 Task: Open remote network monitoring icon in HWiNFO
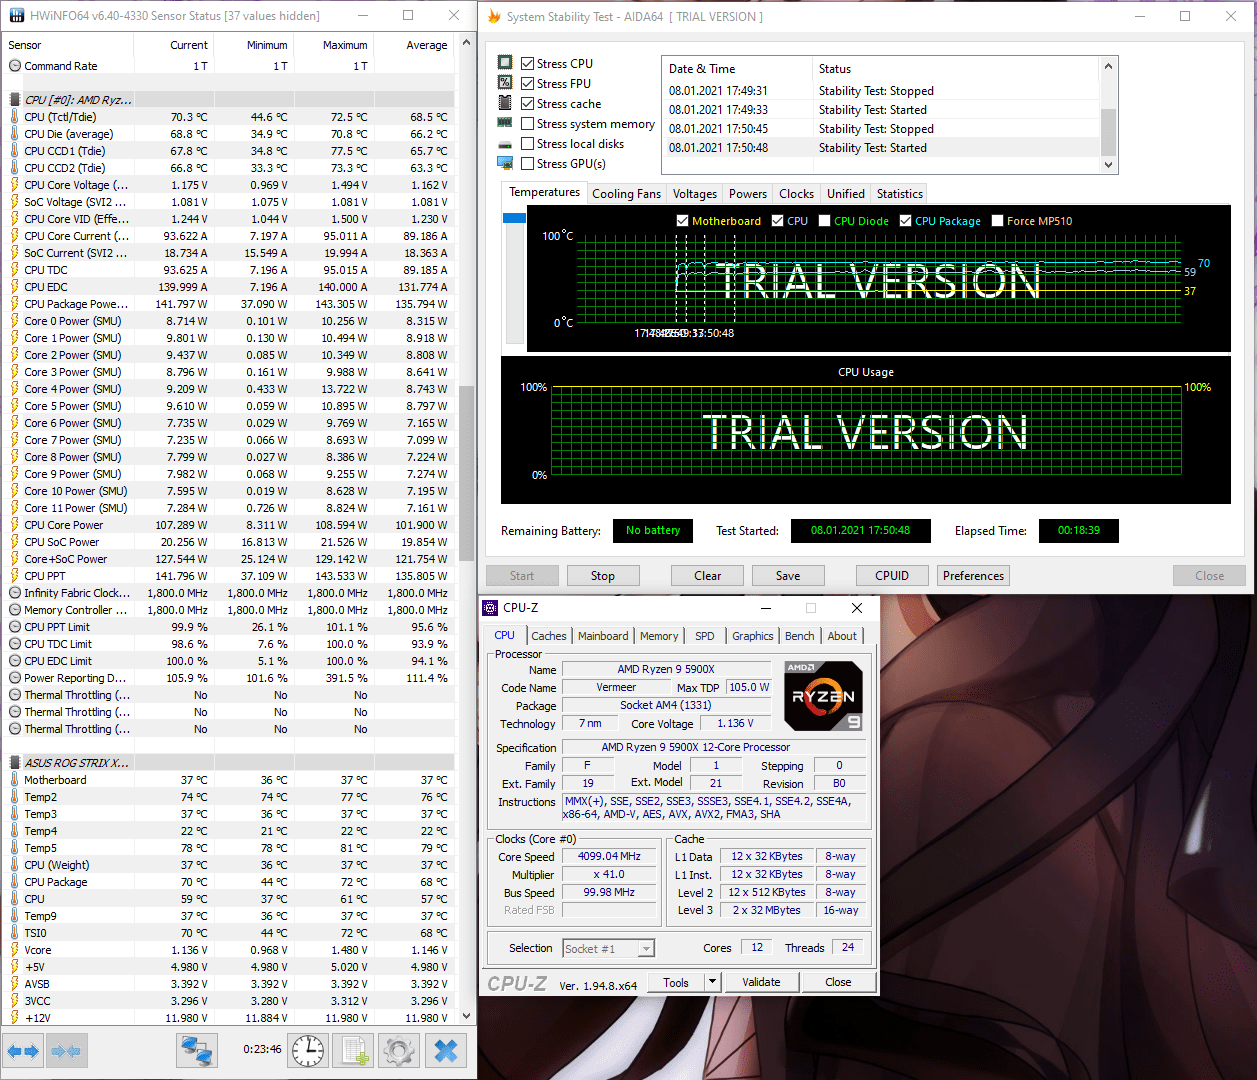pos(197,1051)
